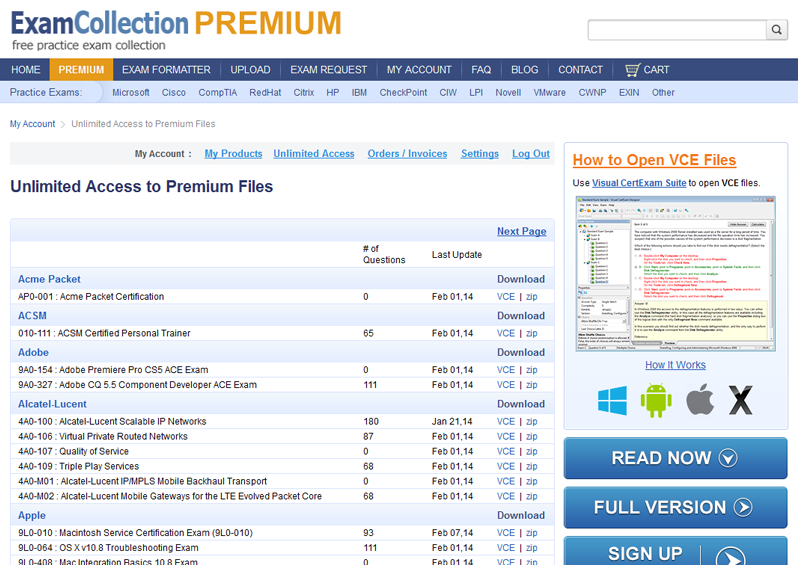Click the Mac OS X icon
The width and height of the screenshot is (798, 565).
click(740, 401)
